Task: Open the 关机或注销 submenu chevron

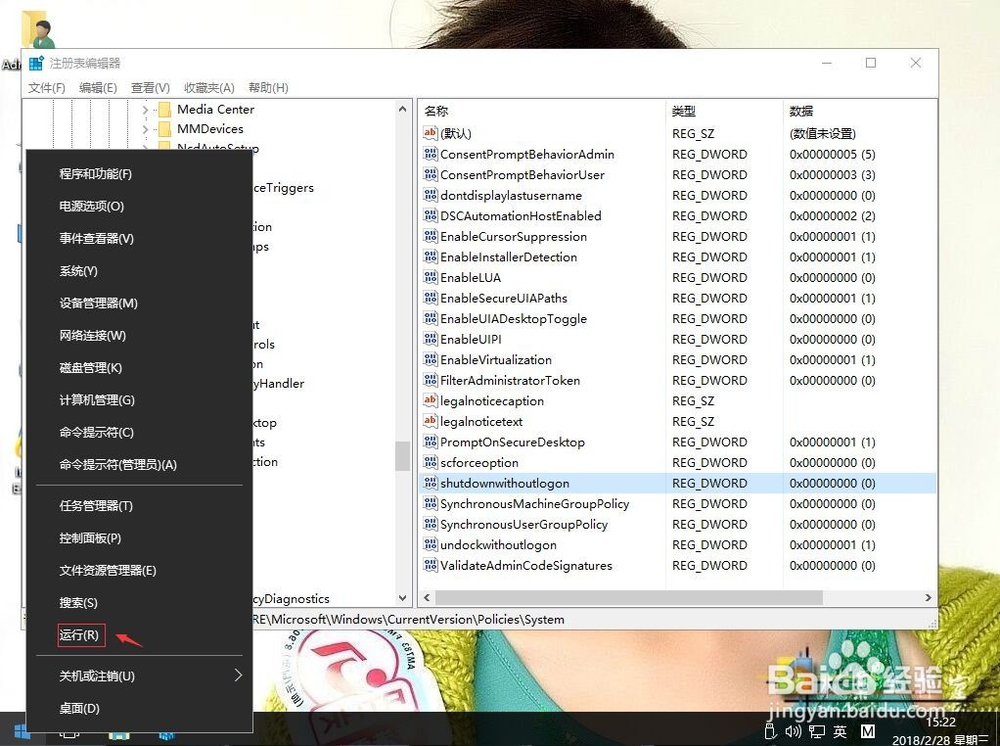Action: point(237,675)
